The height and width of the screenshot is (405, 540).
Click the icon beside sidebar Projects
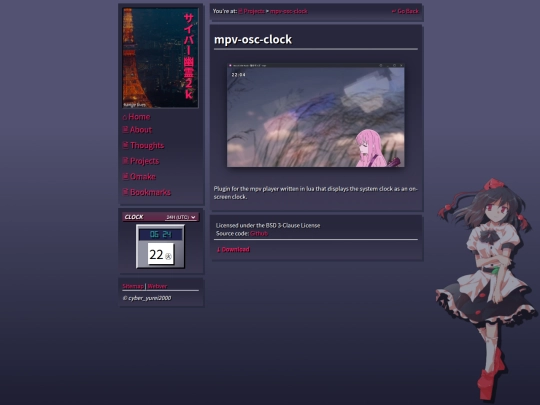click(125, 160)
